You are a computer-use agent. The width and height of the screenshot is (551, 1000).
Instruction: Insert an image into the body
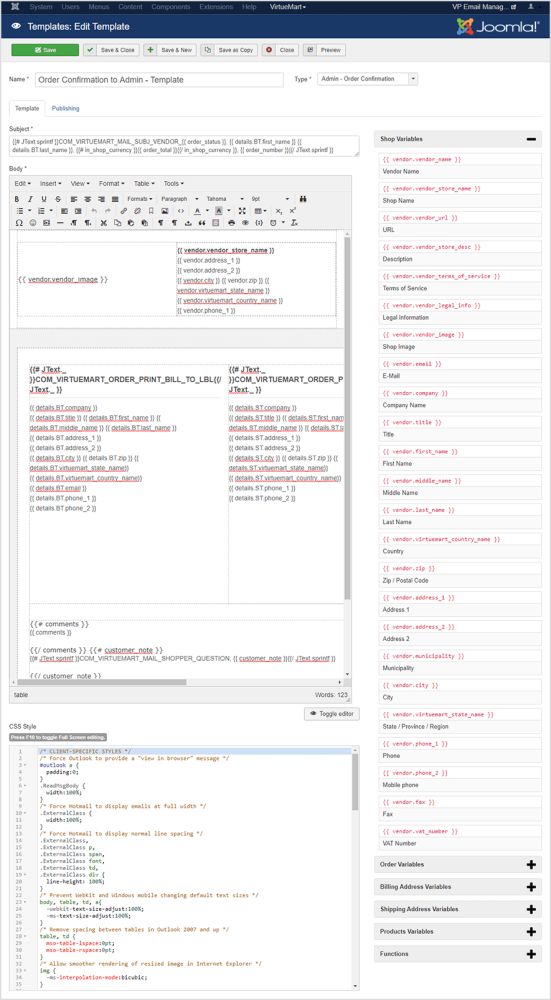(x=165, y=210)
